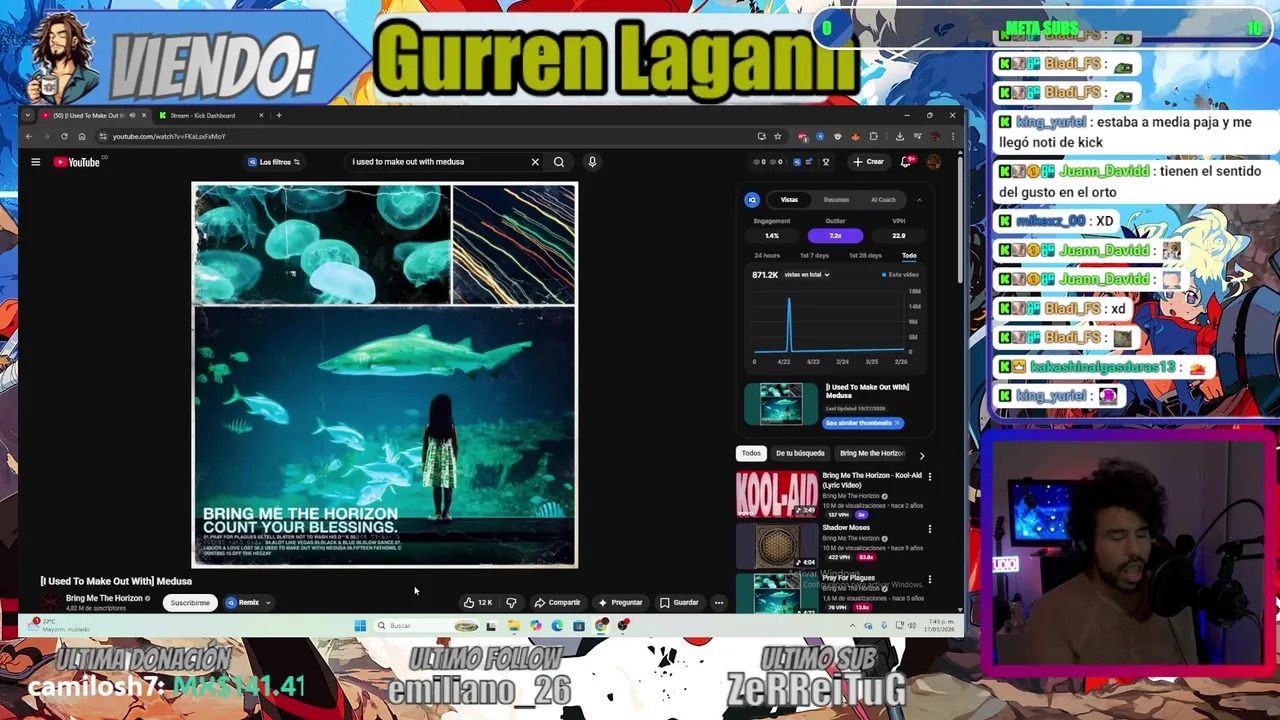The width and height of the screenshot is (1280, 720).
Task: Open File Explorer from the taskbar
Action: tap(513, 626)
